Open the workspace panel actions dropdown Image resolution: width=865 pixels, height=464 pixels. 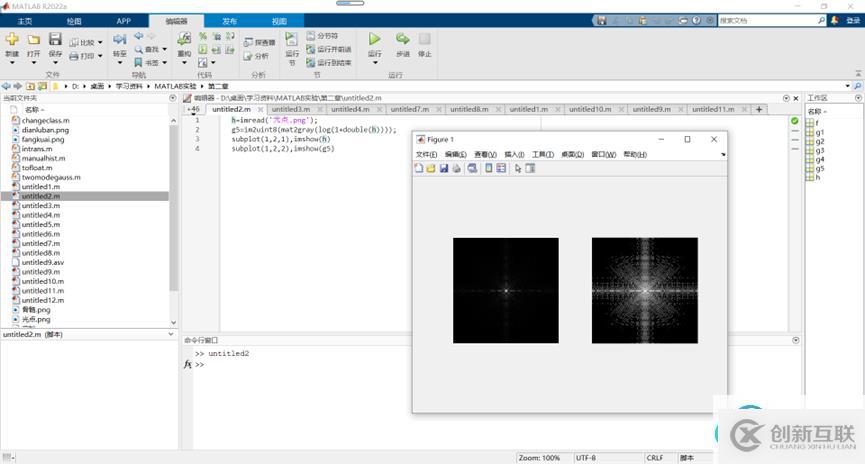858,98
